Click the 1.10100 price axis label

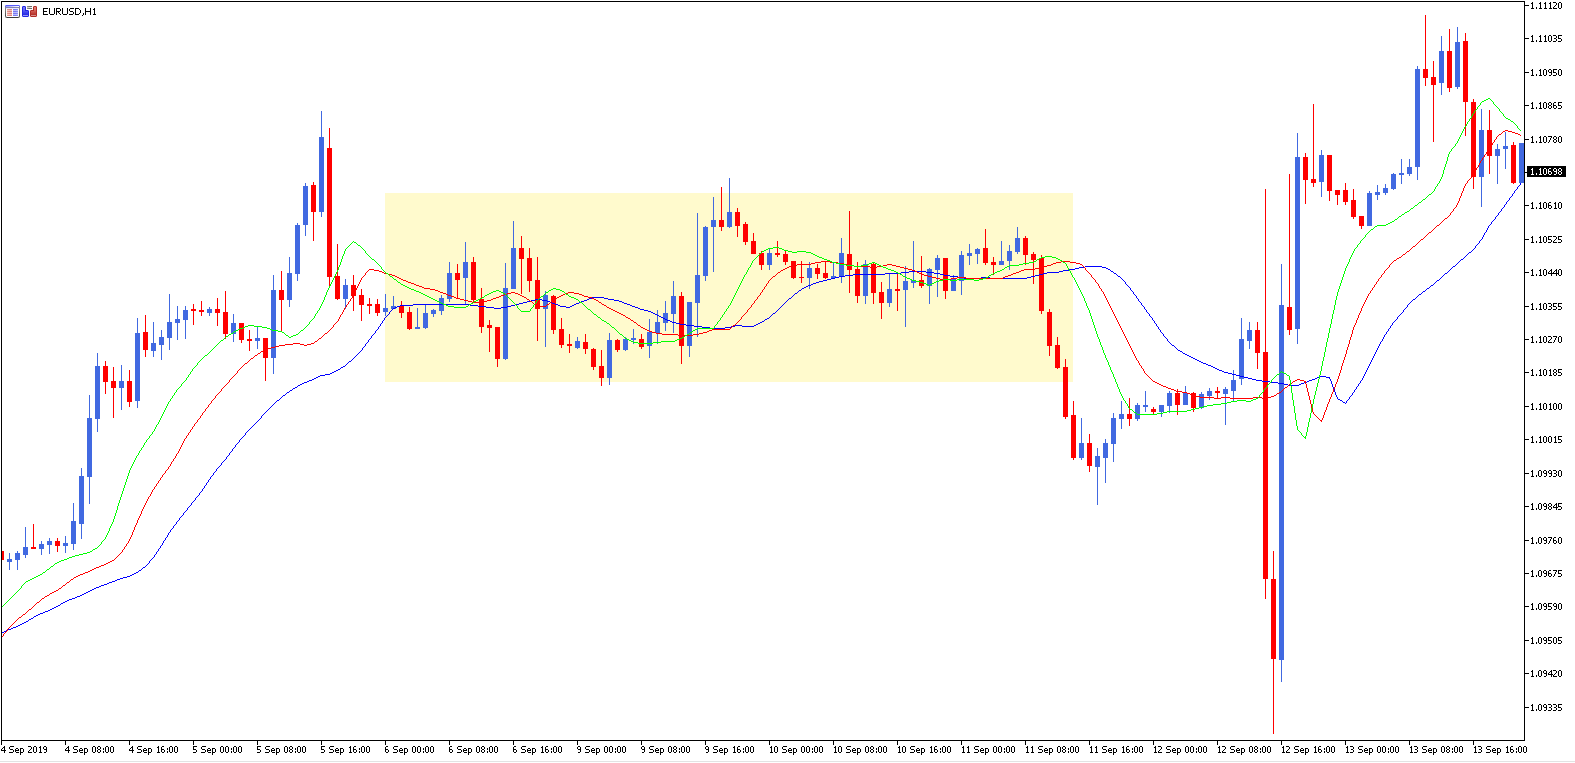click(1546, 406)
